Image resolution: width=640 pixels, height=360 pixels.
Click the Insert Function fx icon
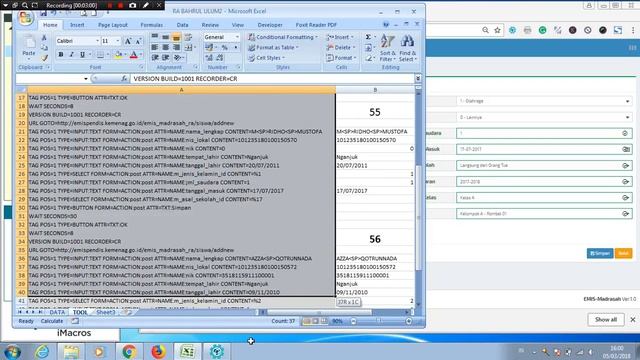coord(124,78)
